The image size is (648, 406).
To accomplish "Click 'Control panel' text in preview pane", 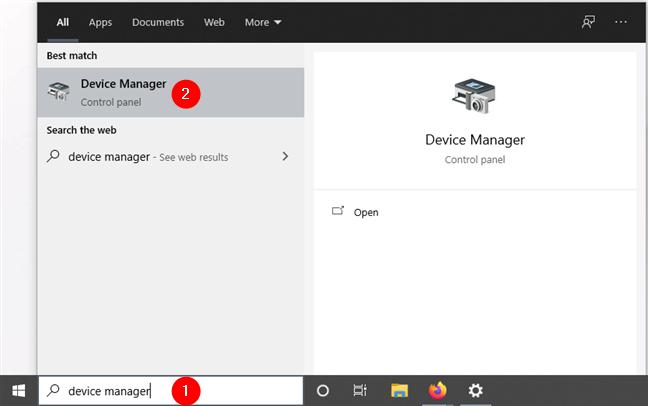I will click(x=475, y=160).
